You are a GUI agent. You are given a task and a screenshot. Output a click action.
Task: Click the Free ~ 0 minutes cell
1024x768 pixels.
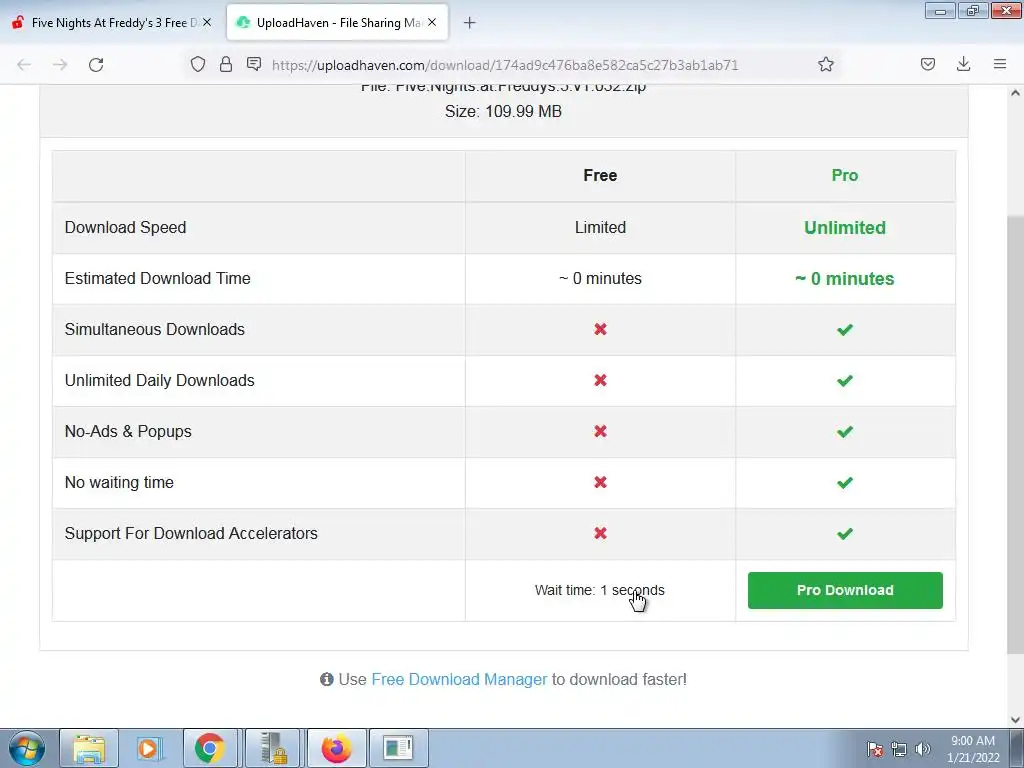600,278
